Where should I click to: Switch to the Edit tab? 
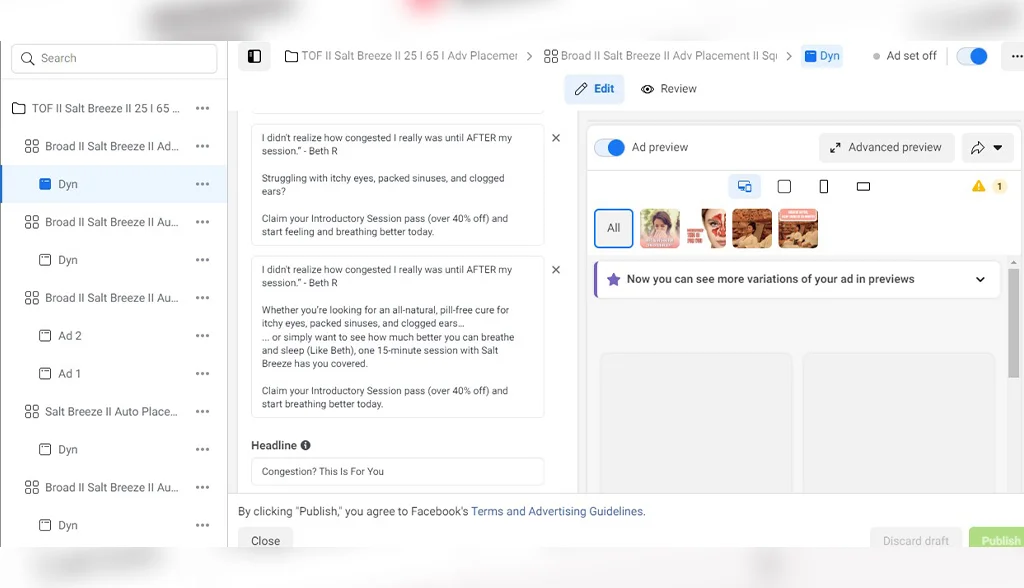pos(594,89)
